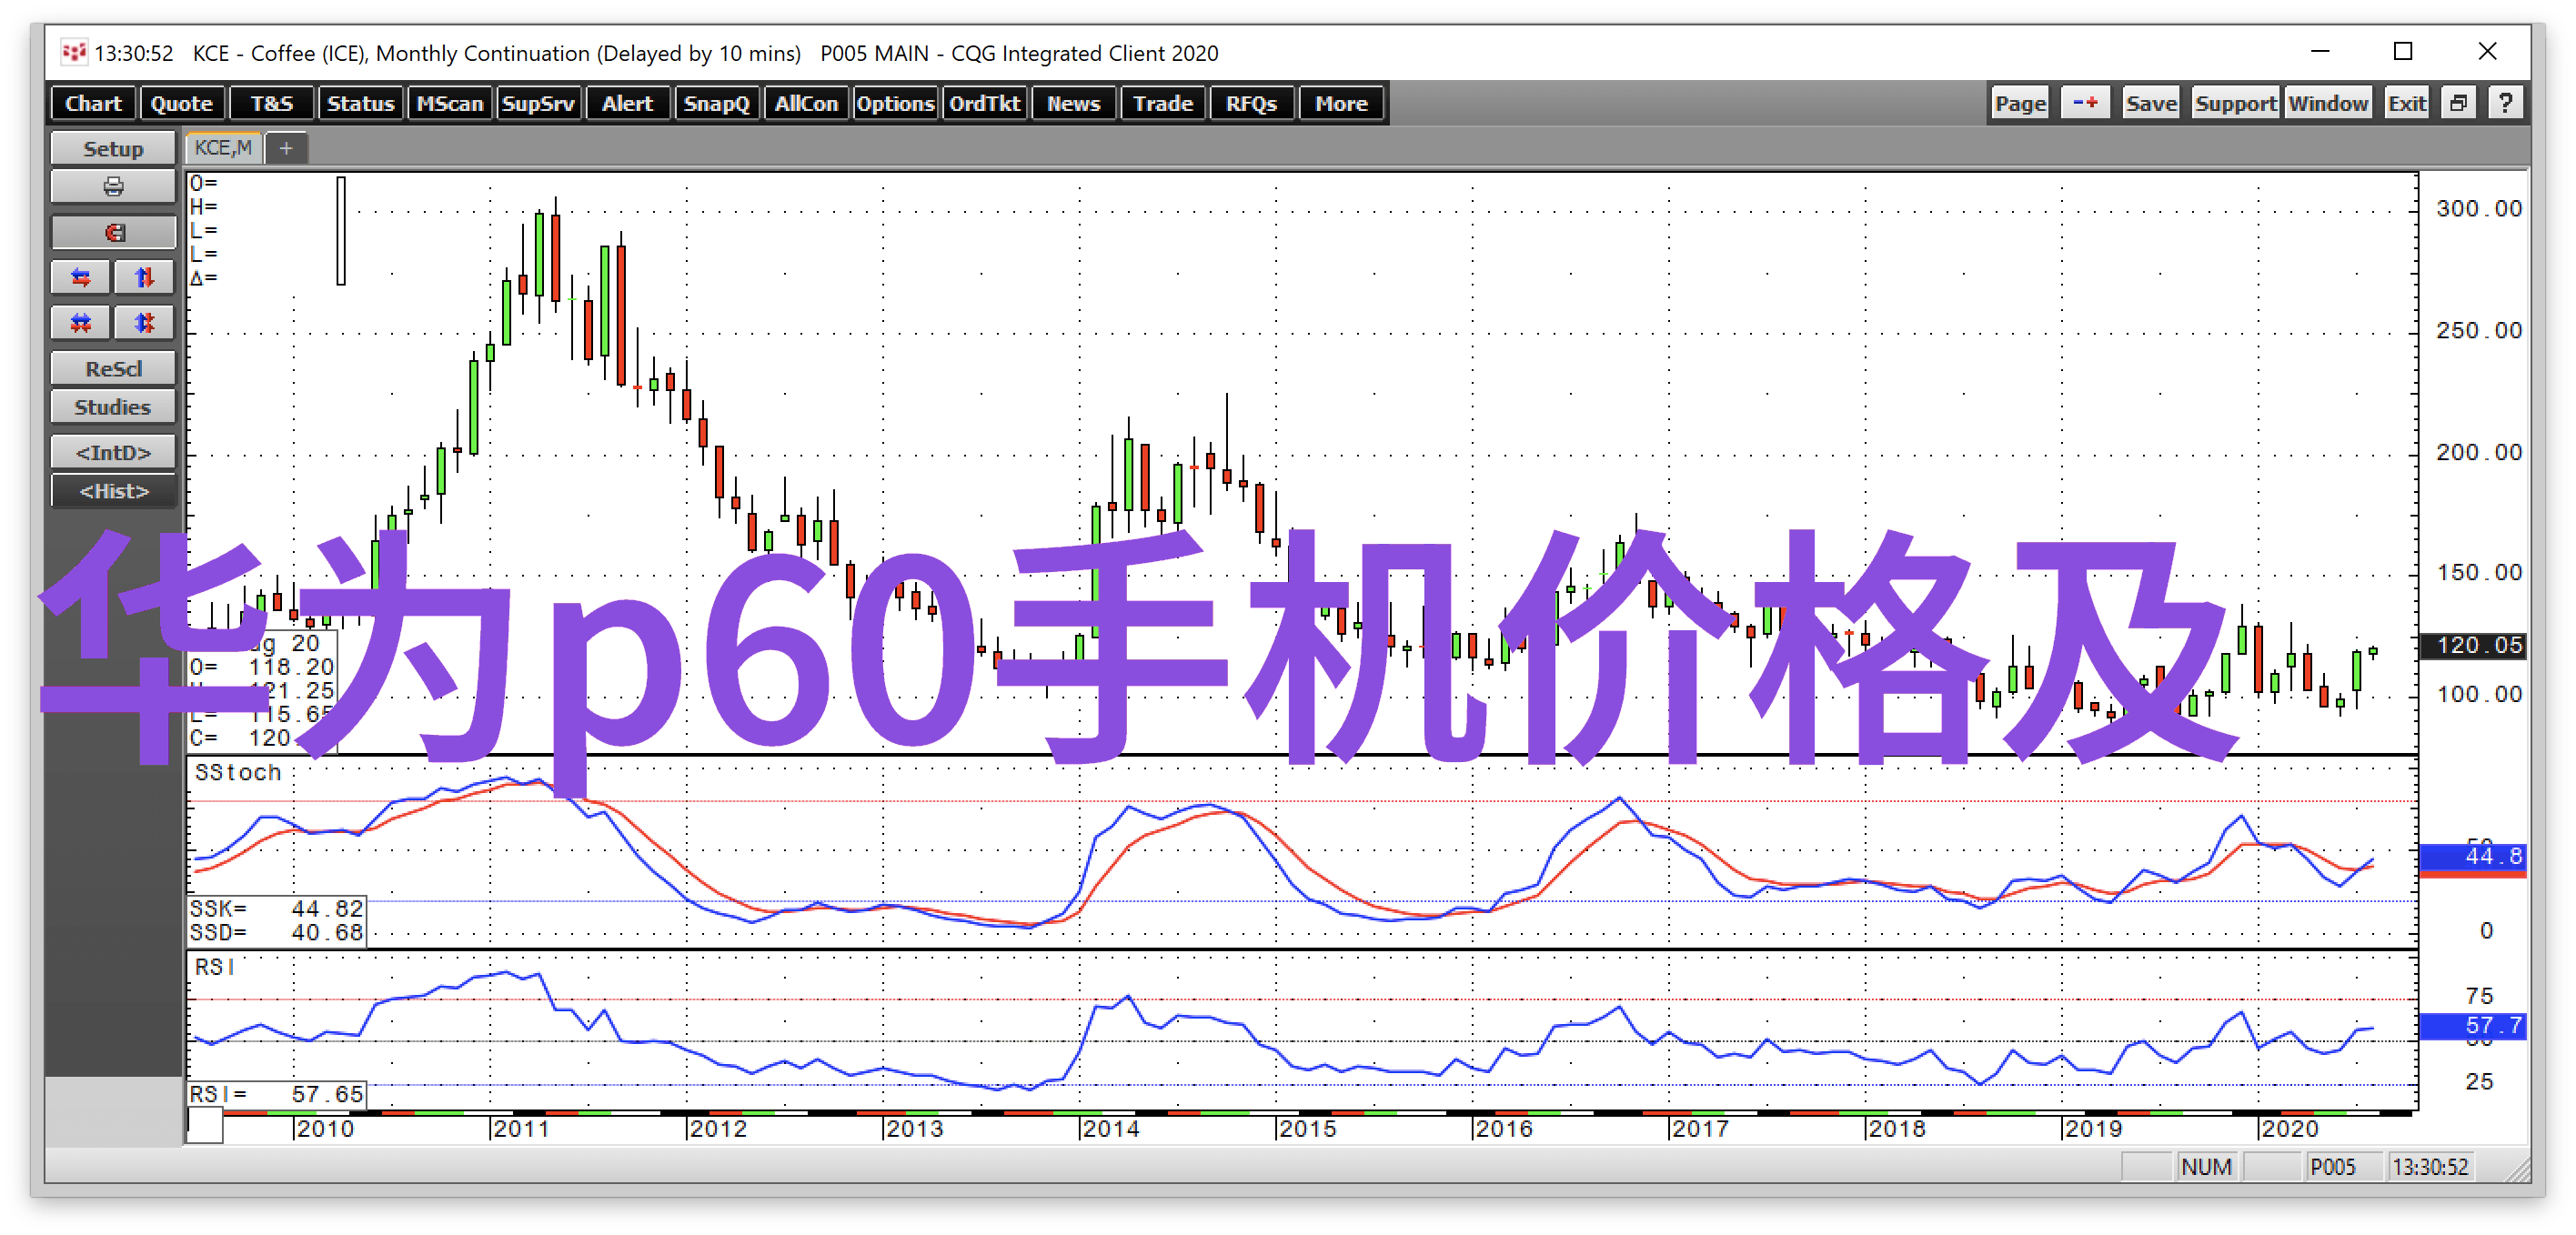This screenshot has height=1235, width=2576.
Task: Click the News toolbar button
Action: point(1073,103)
